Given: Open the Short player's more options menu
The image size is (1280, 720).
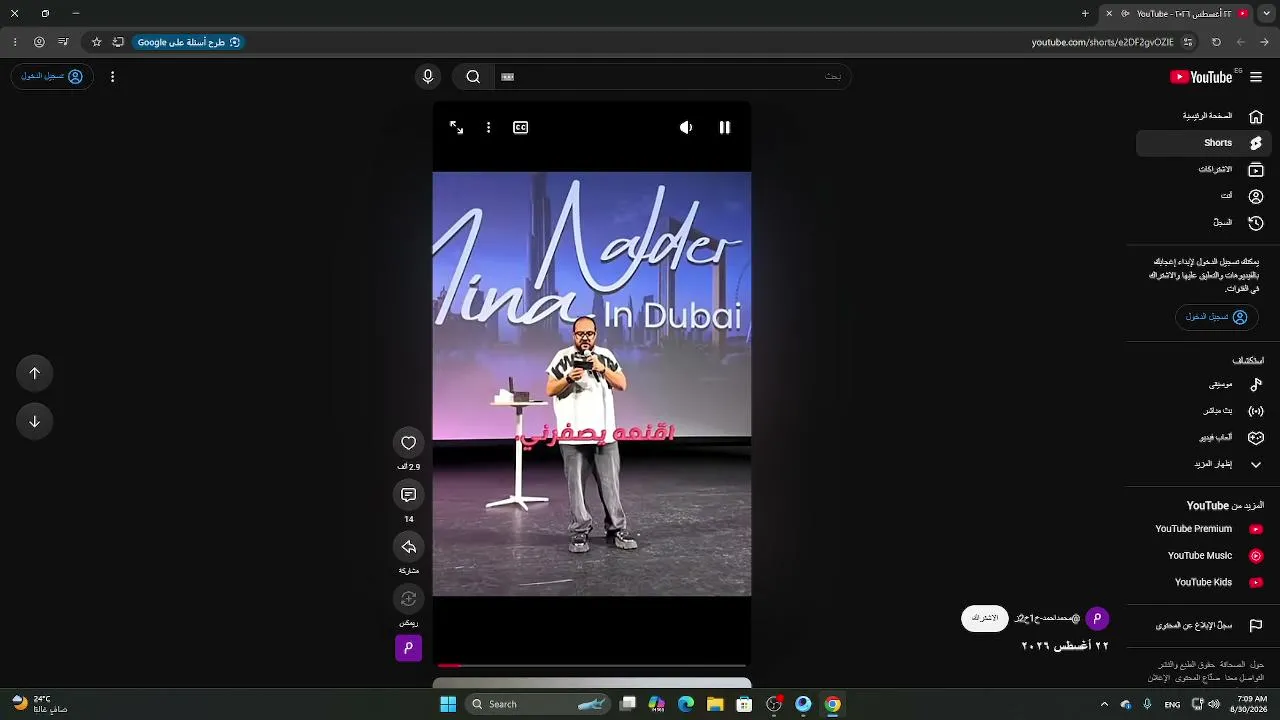Looking at the screenshot, I should 488,128.
